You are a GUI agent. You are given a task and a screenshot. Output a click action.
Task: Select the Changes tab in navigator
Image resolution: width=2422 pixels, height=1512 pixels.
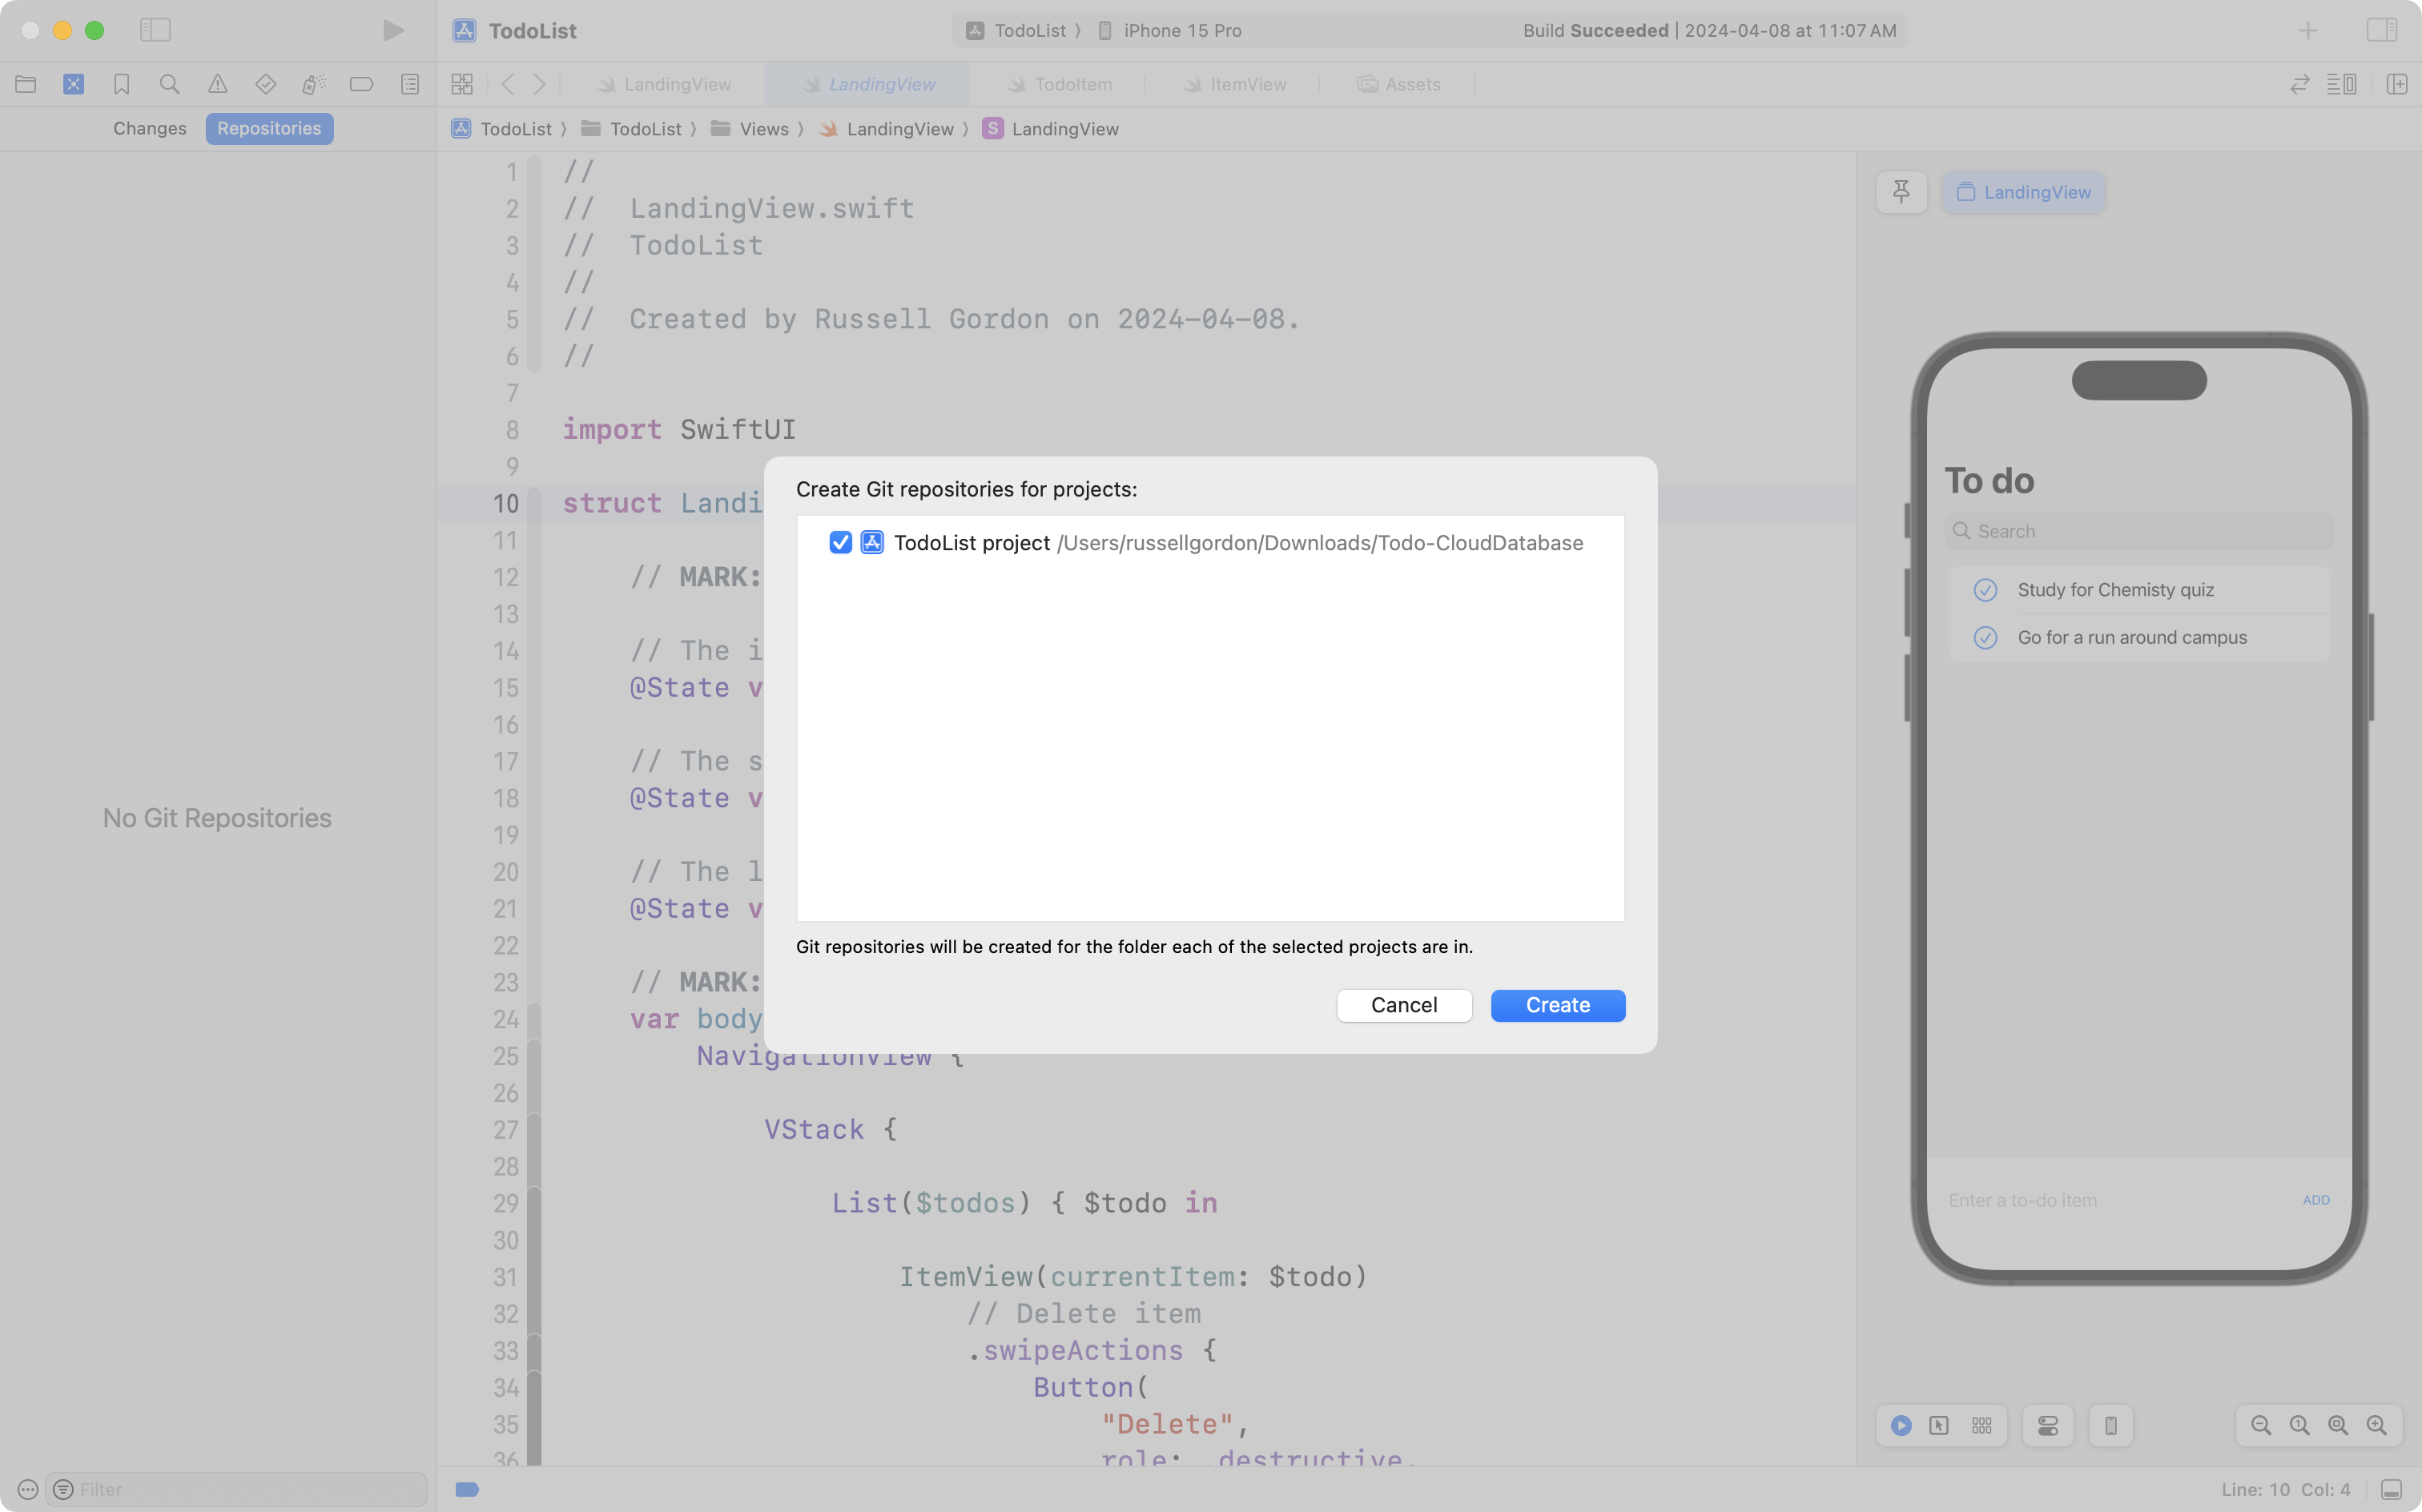(150, 128)
